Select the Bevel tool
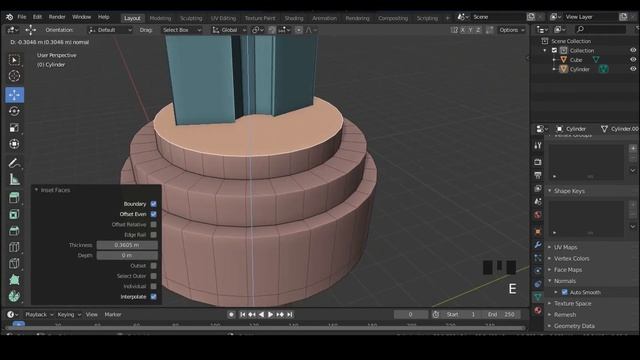 click(14, 231)
